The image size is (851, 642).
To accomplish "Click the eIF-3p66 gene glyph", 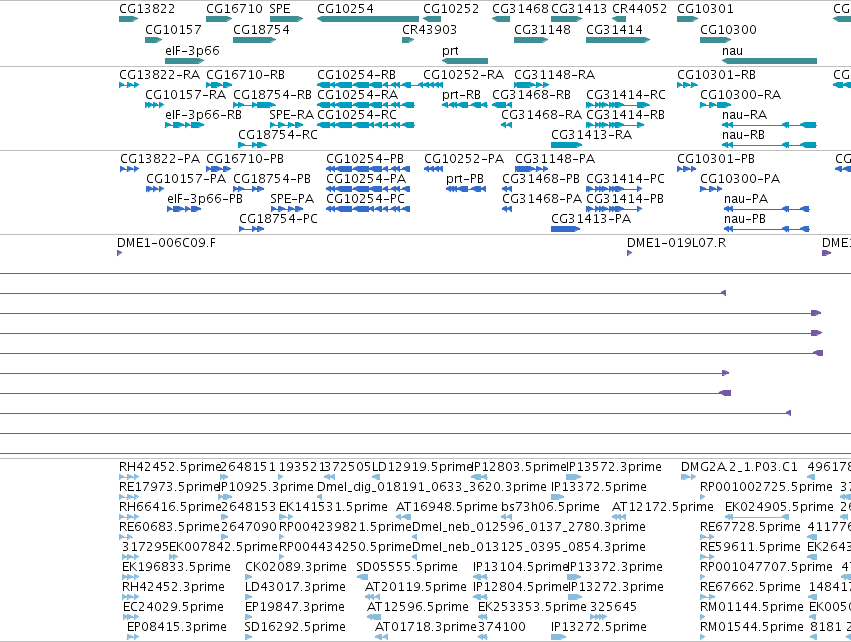I will click(185, 61).
